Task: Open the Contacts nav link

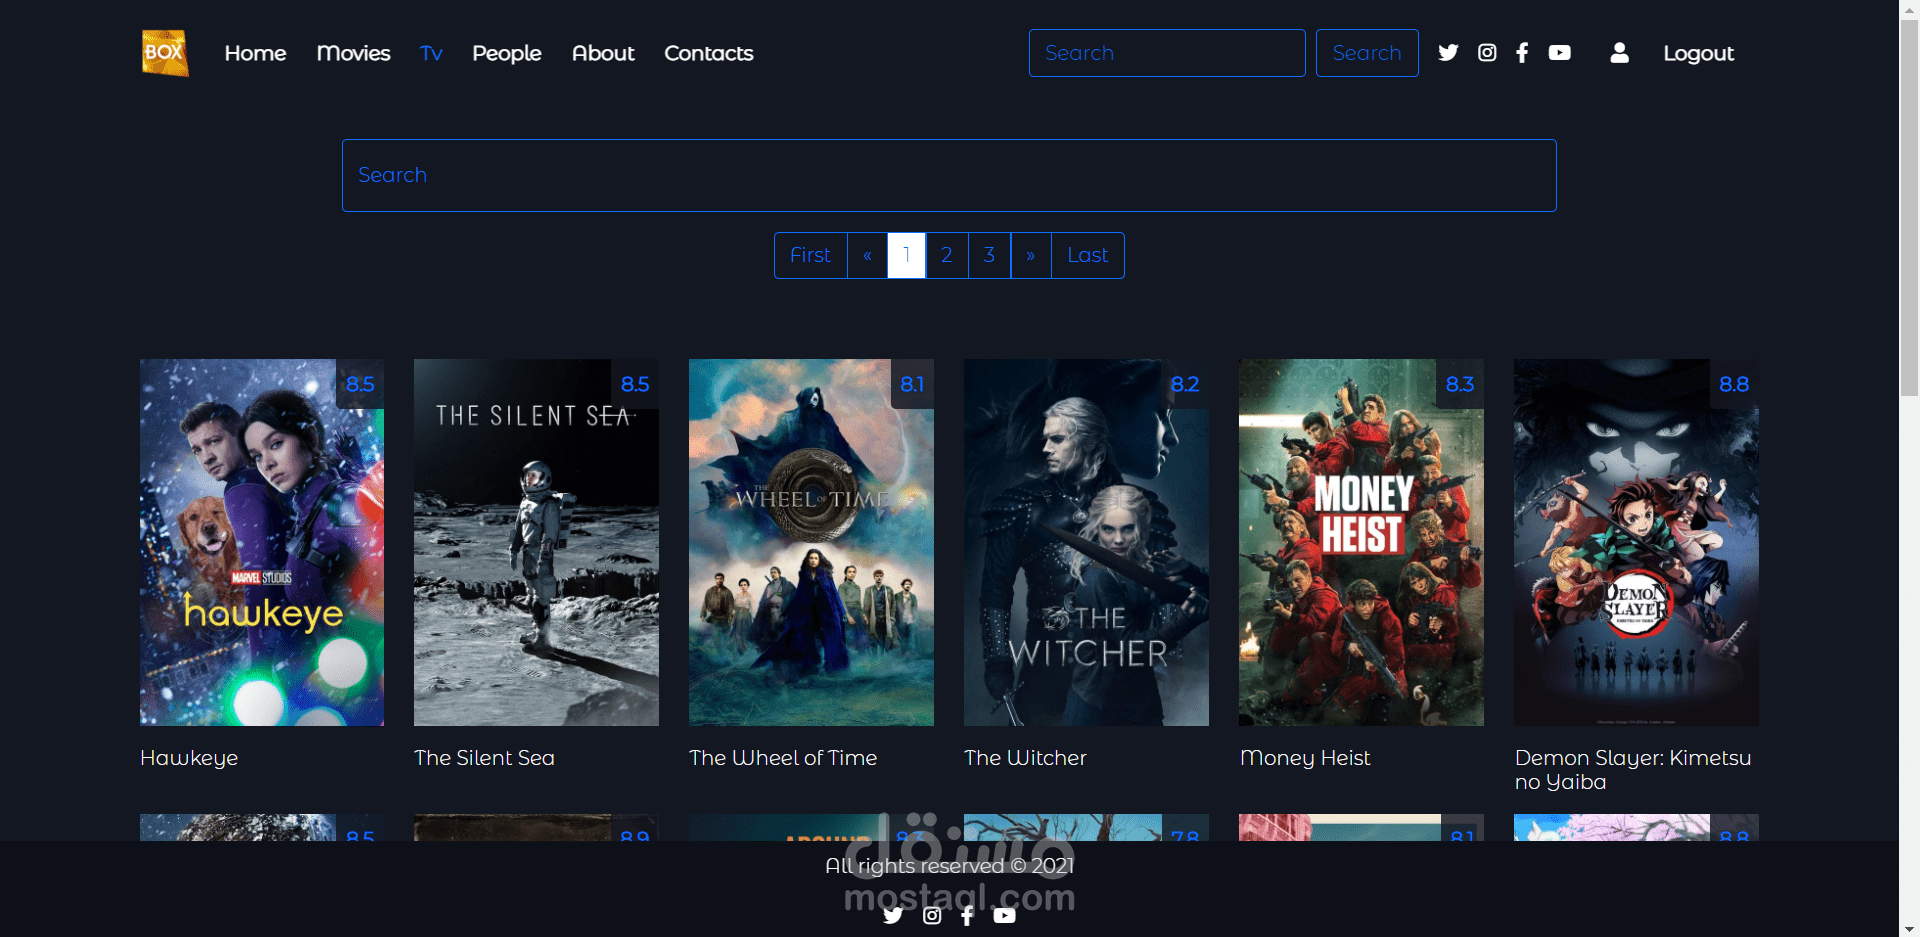Action: tap(709, 53)
